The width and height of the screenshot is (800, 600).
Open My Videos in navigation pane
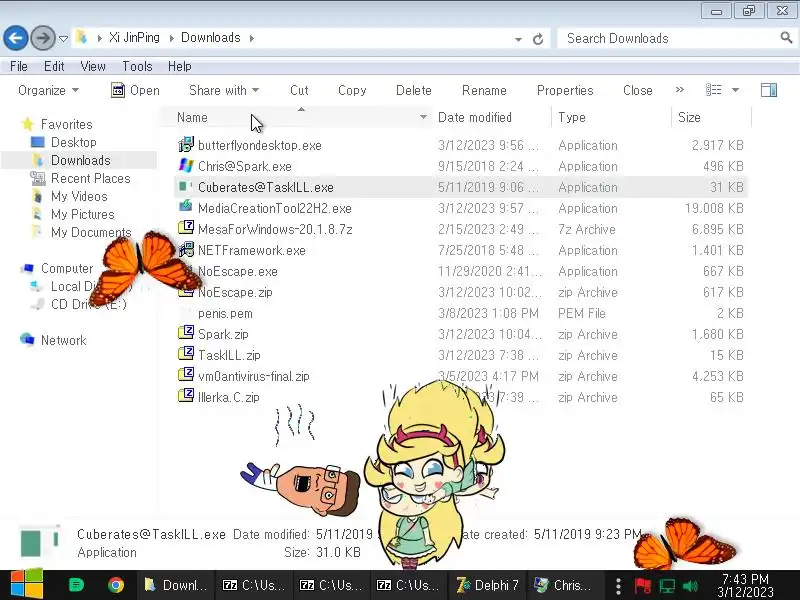[79, 196]
